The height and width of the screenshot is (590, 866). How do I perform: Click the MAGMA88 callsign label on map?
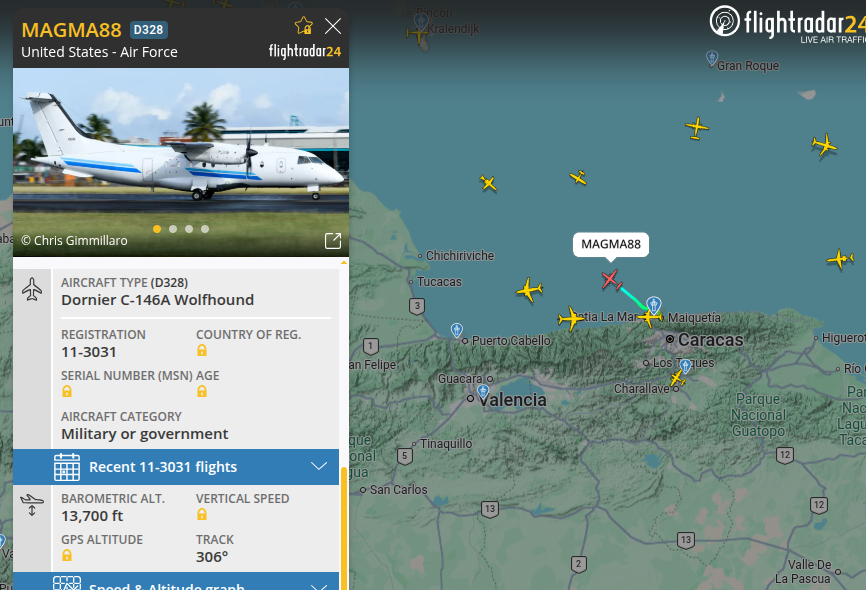click(x=611, y=244)
